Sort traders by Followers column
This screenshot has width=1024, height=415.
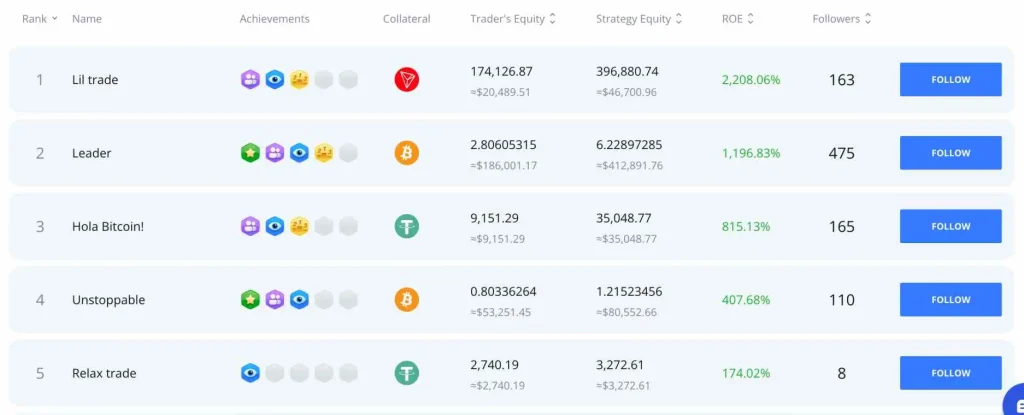point(842,19)
